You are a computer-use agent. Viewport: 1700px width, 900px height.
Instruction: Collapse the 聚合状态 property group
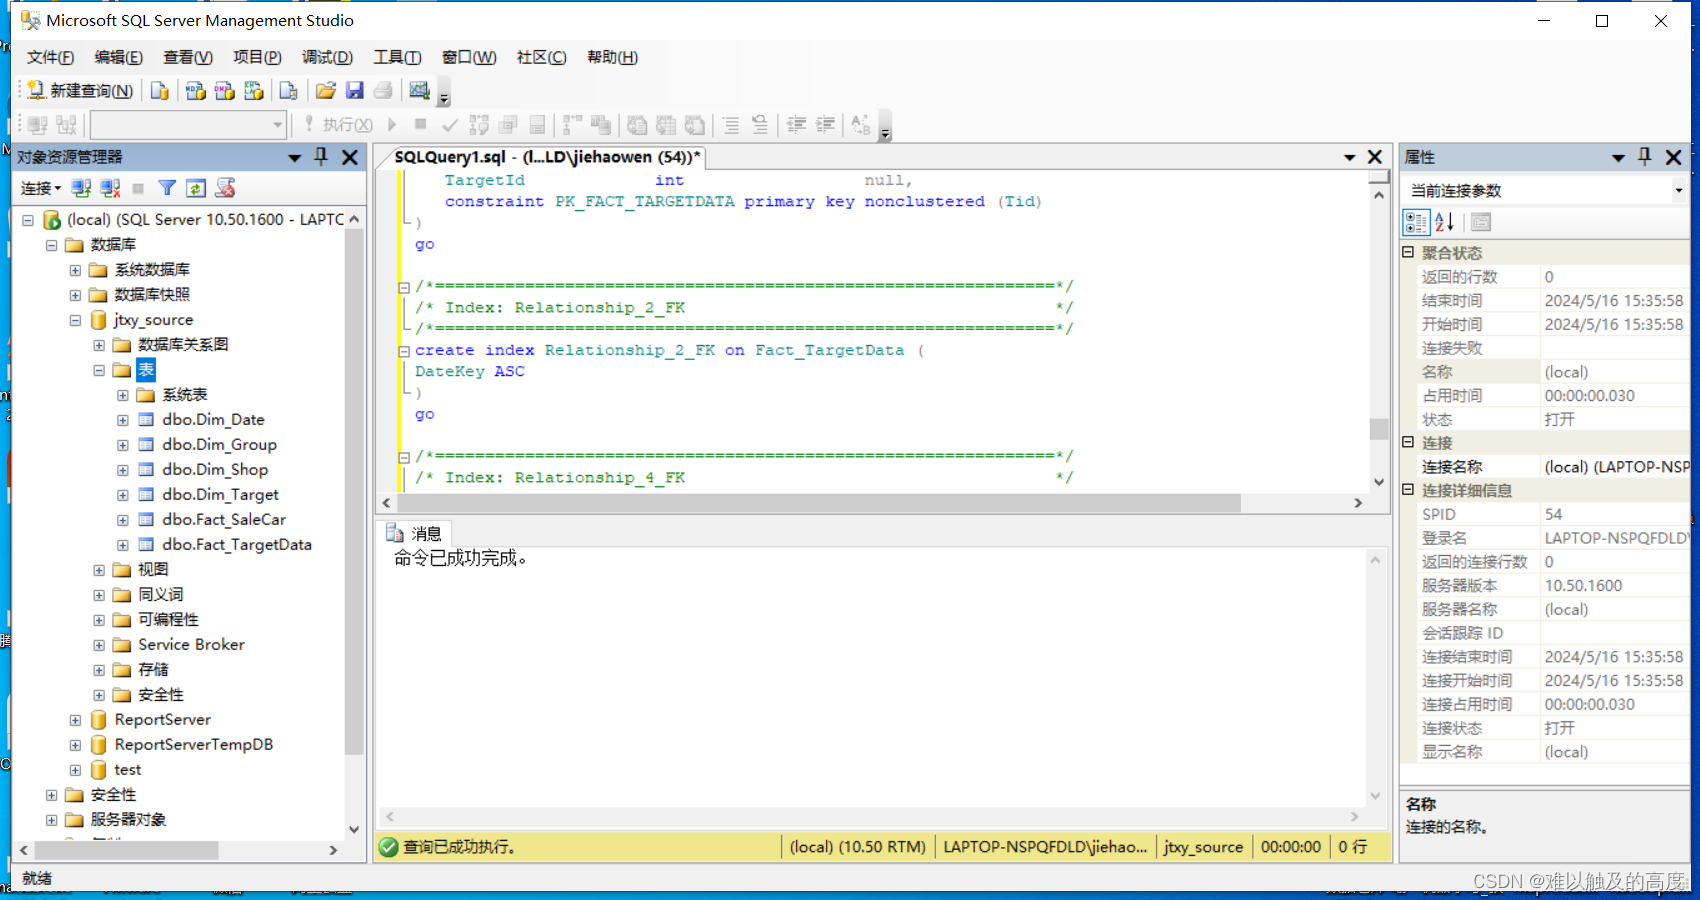pyautogui.click(x=1408, y=252)
